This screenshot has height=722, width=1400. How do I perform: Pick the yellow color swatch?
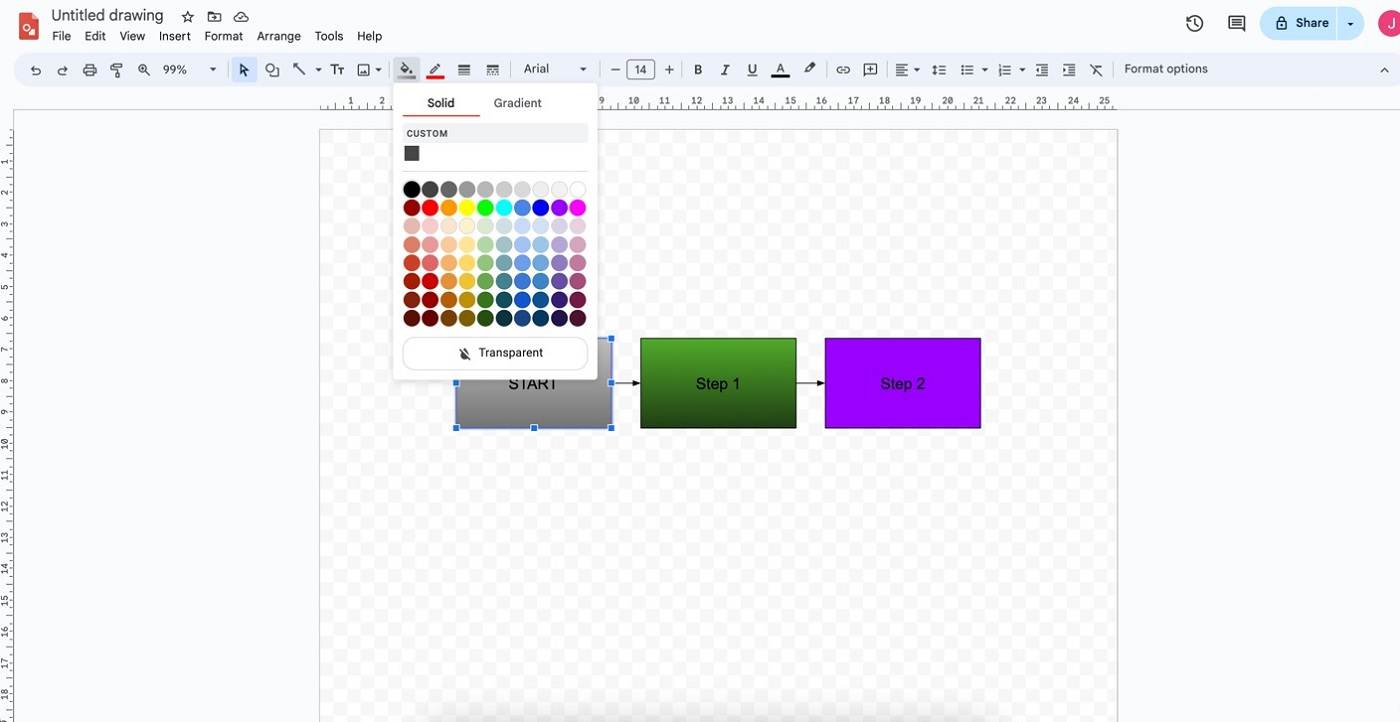[467, 208]
